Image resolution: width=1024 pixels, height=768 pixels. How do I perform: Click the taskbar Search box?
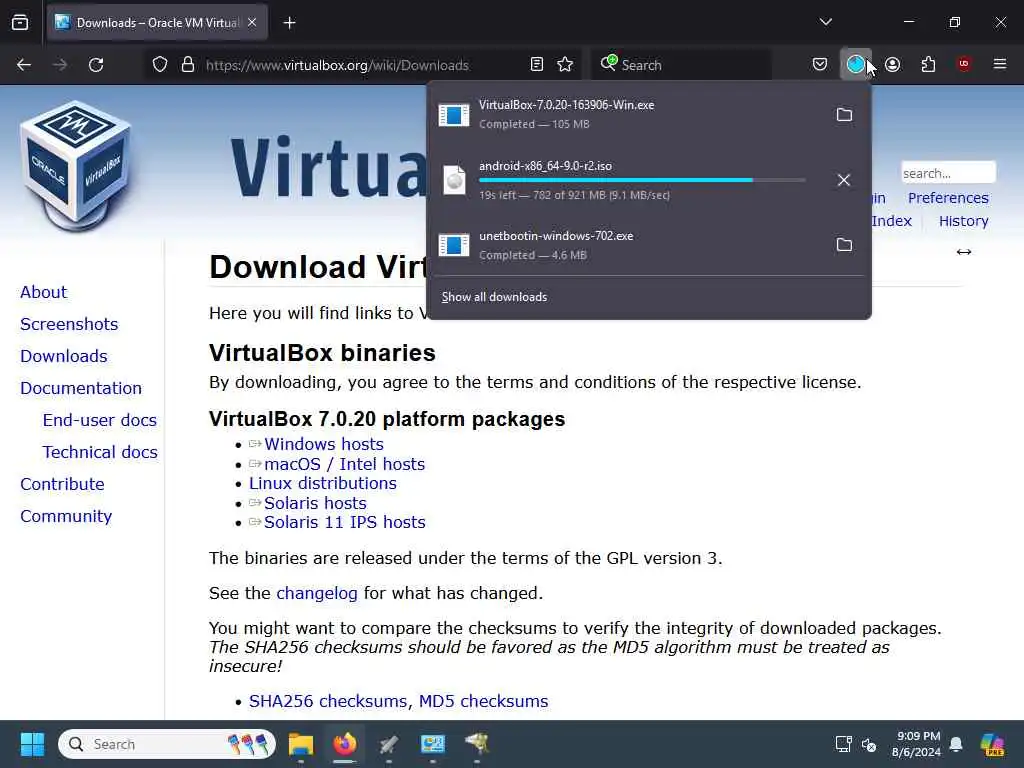coord(167,744)
